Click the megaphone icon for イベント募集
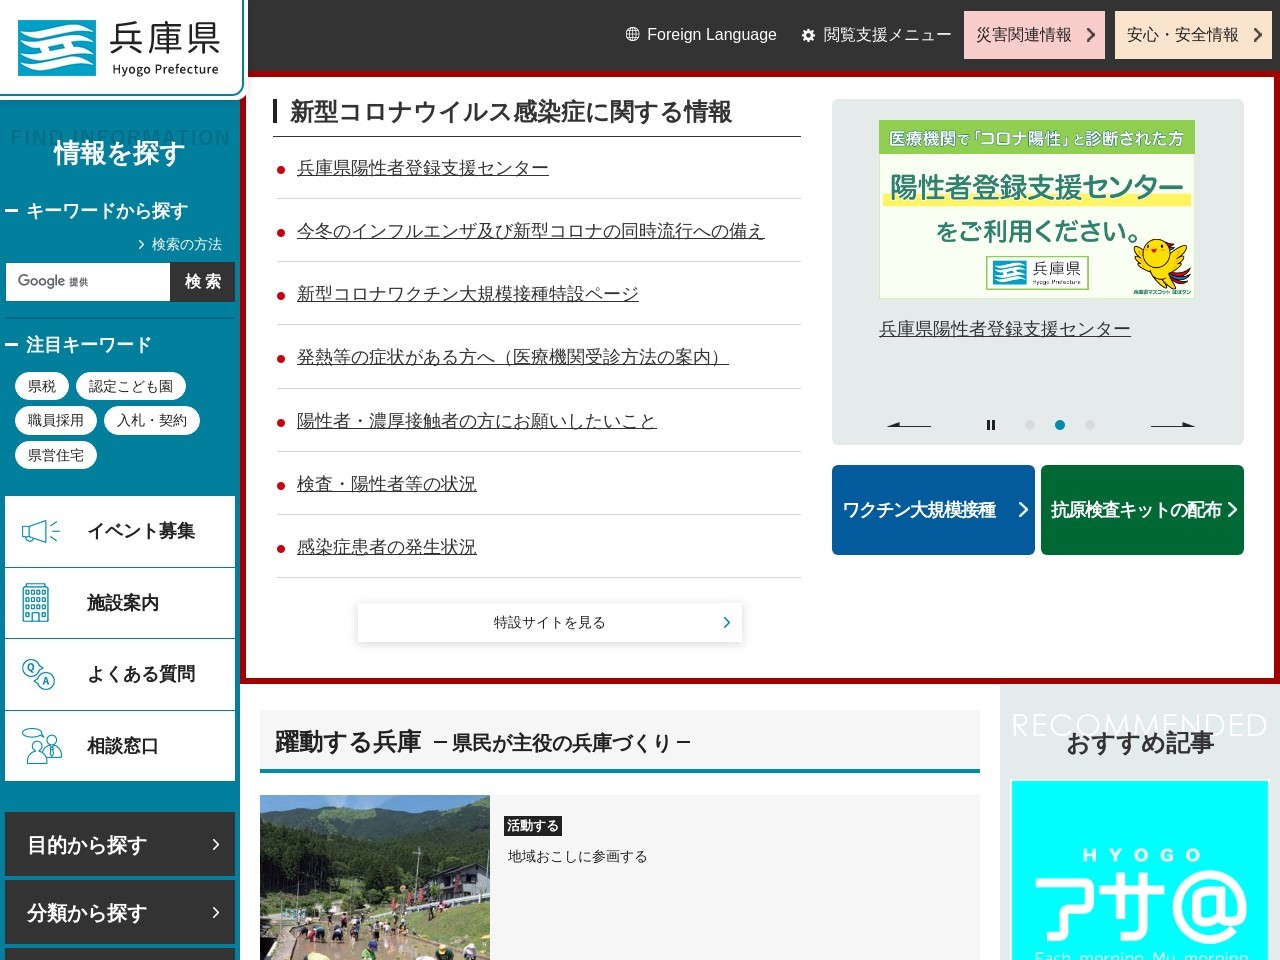 pyautogui.click(x=41, y=531)
